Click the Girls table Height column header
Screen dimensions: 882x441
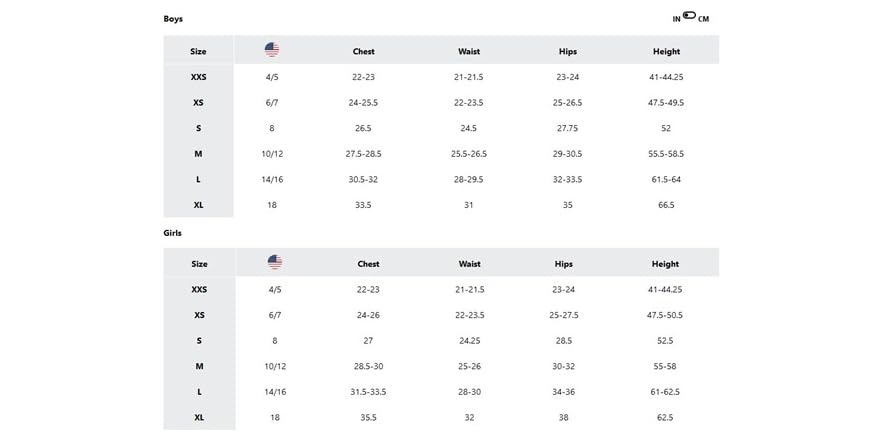click(665, 264)
